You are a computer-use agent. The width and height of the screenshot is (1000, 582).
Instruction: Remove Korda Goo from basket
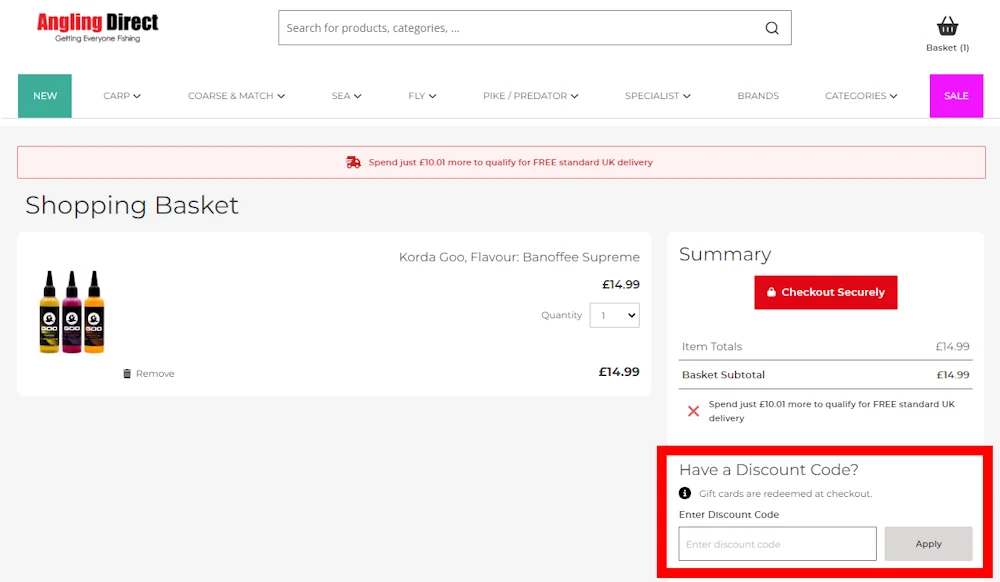tap(149, 374)
